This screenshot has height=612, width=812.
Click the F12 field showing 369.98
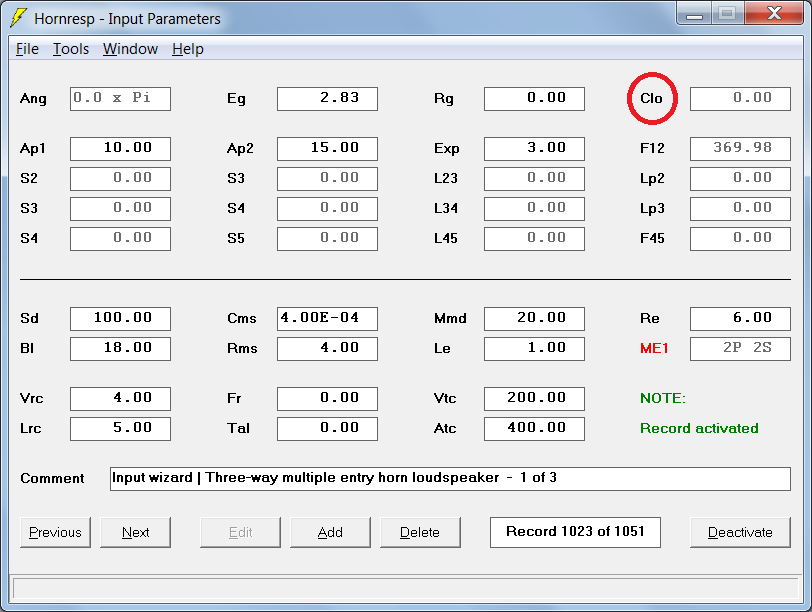point(740,149)
